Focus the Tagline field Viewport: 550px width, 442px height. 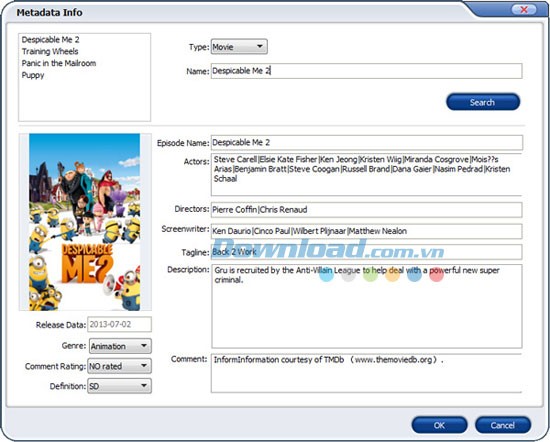coord(366,252)
